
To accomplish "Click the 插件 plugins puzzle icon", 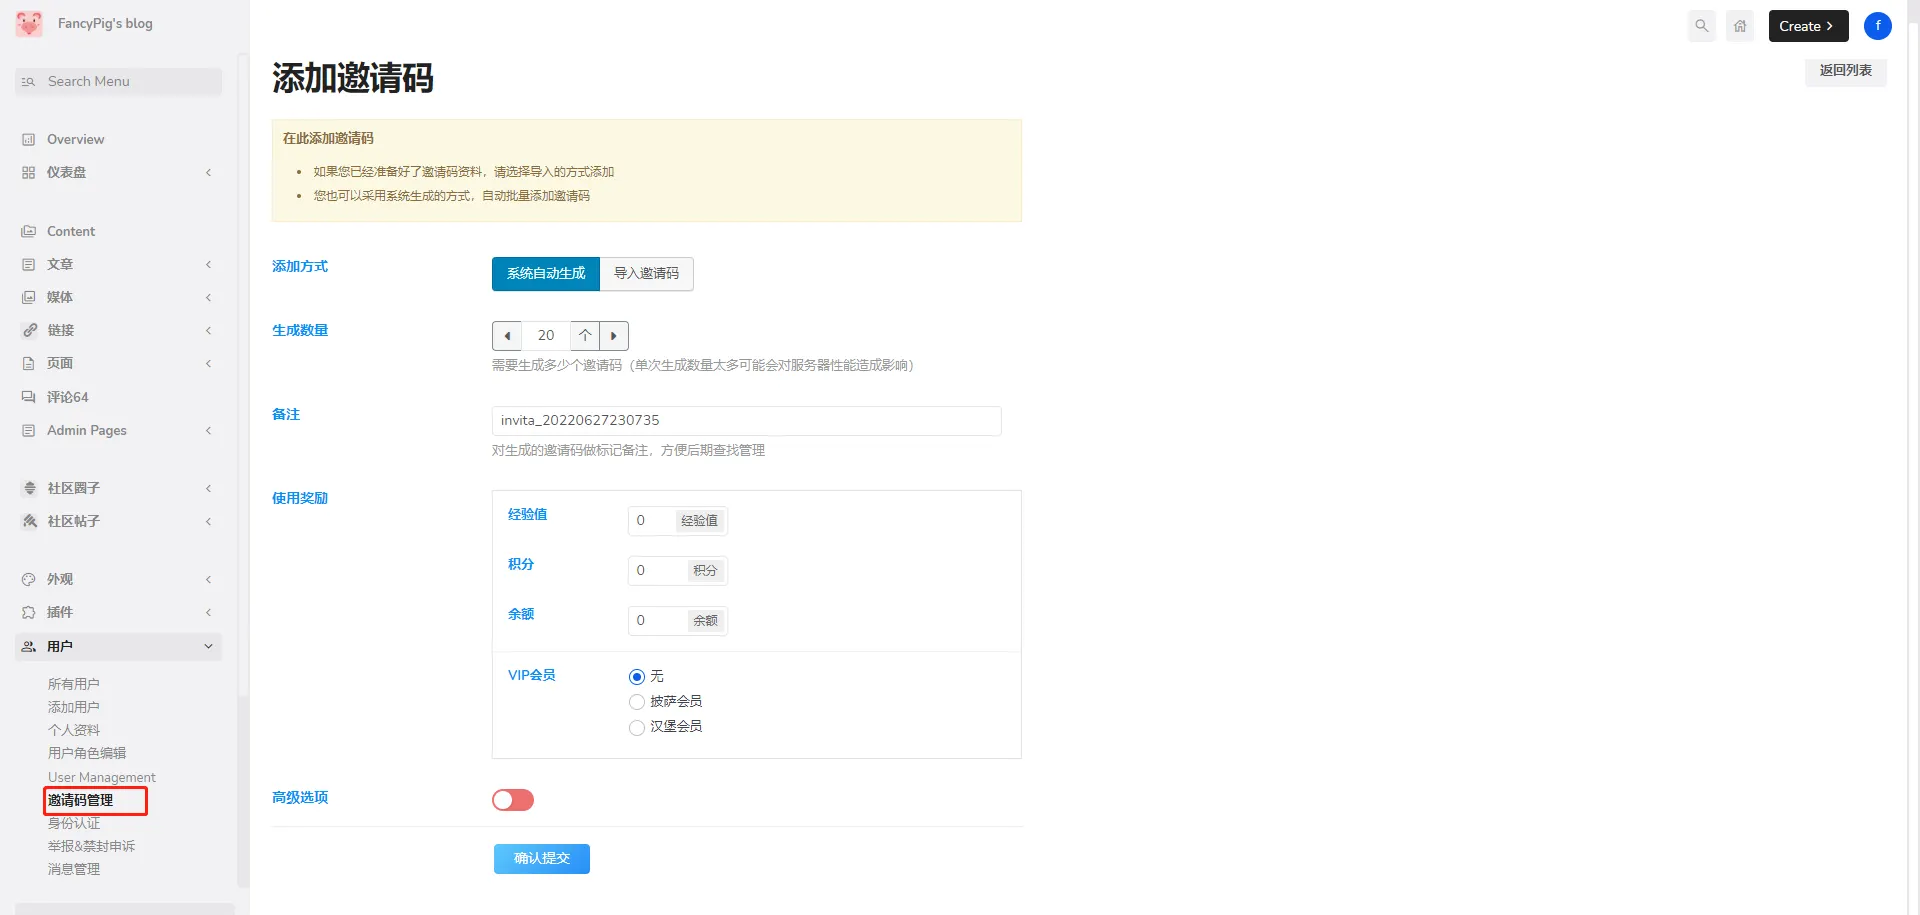I will click(29, 613).
